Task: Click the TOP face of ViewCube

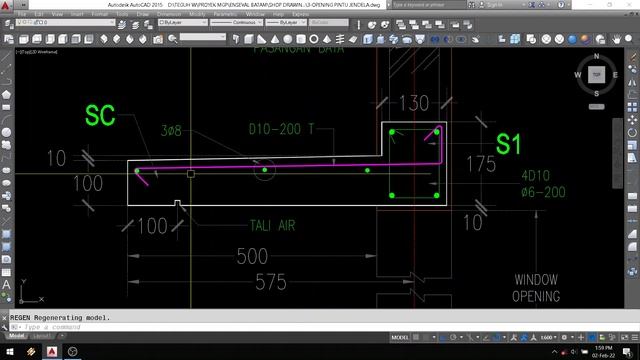Action: (596, 75)
